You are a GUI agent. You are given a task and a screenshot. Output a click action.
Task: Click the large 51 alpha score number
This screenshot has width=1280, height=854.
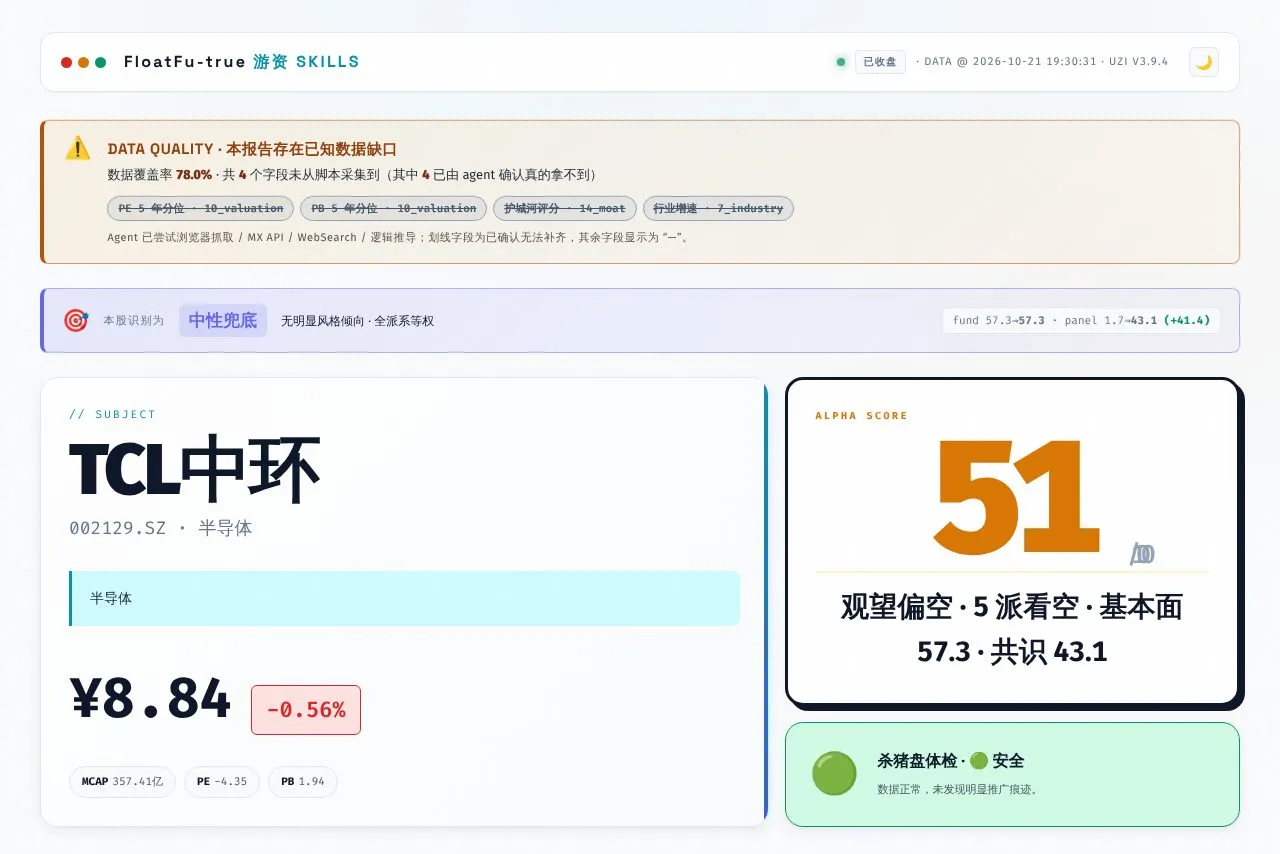[1017, 498]
